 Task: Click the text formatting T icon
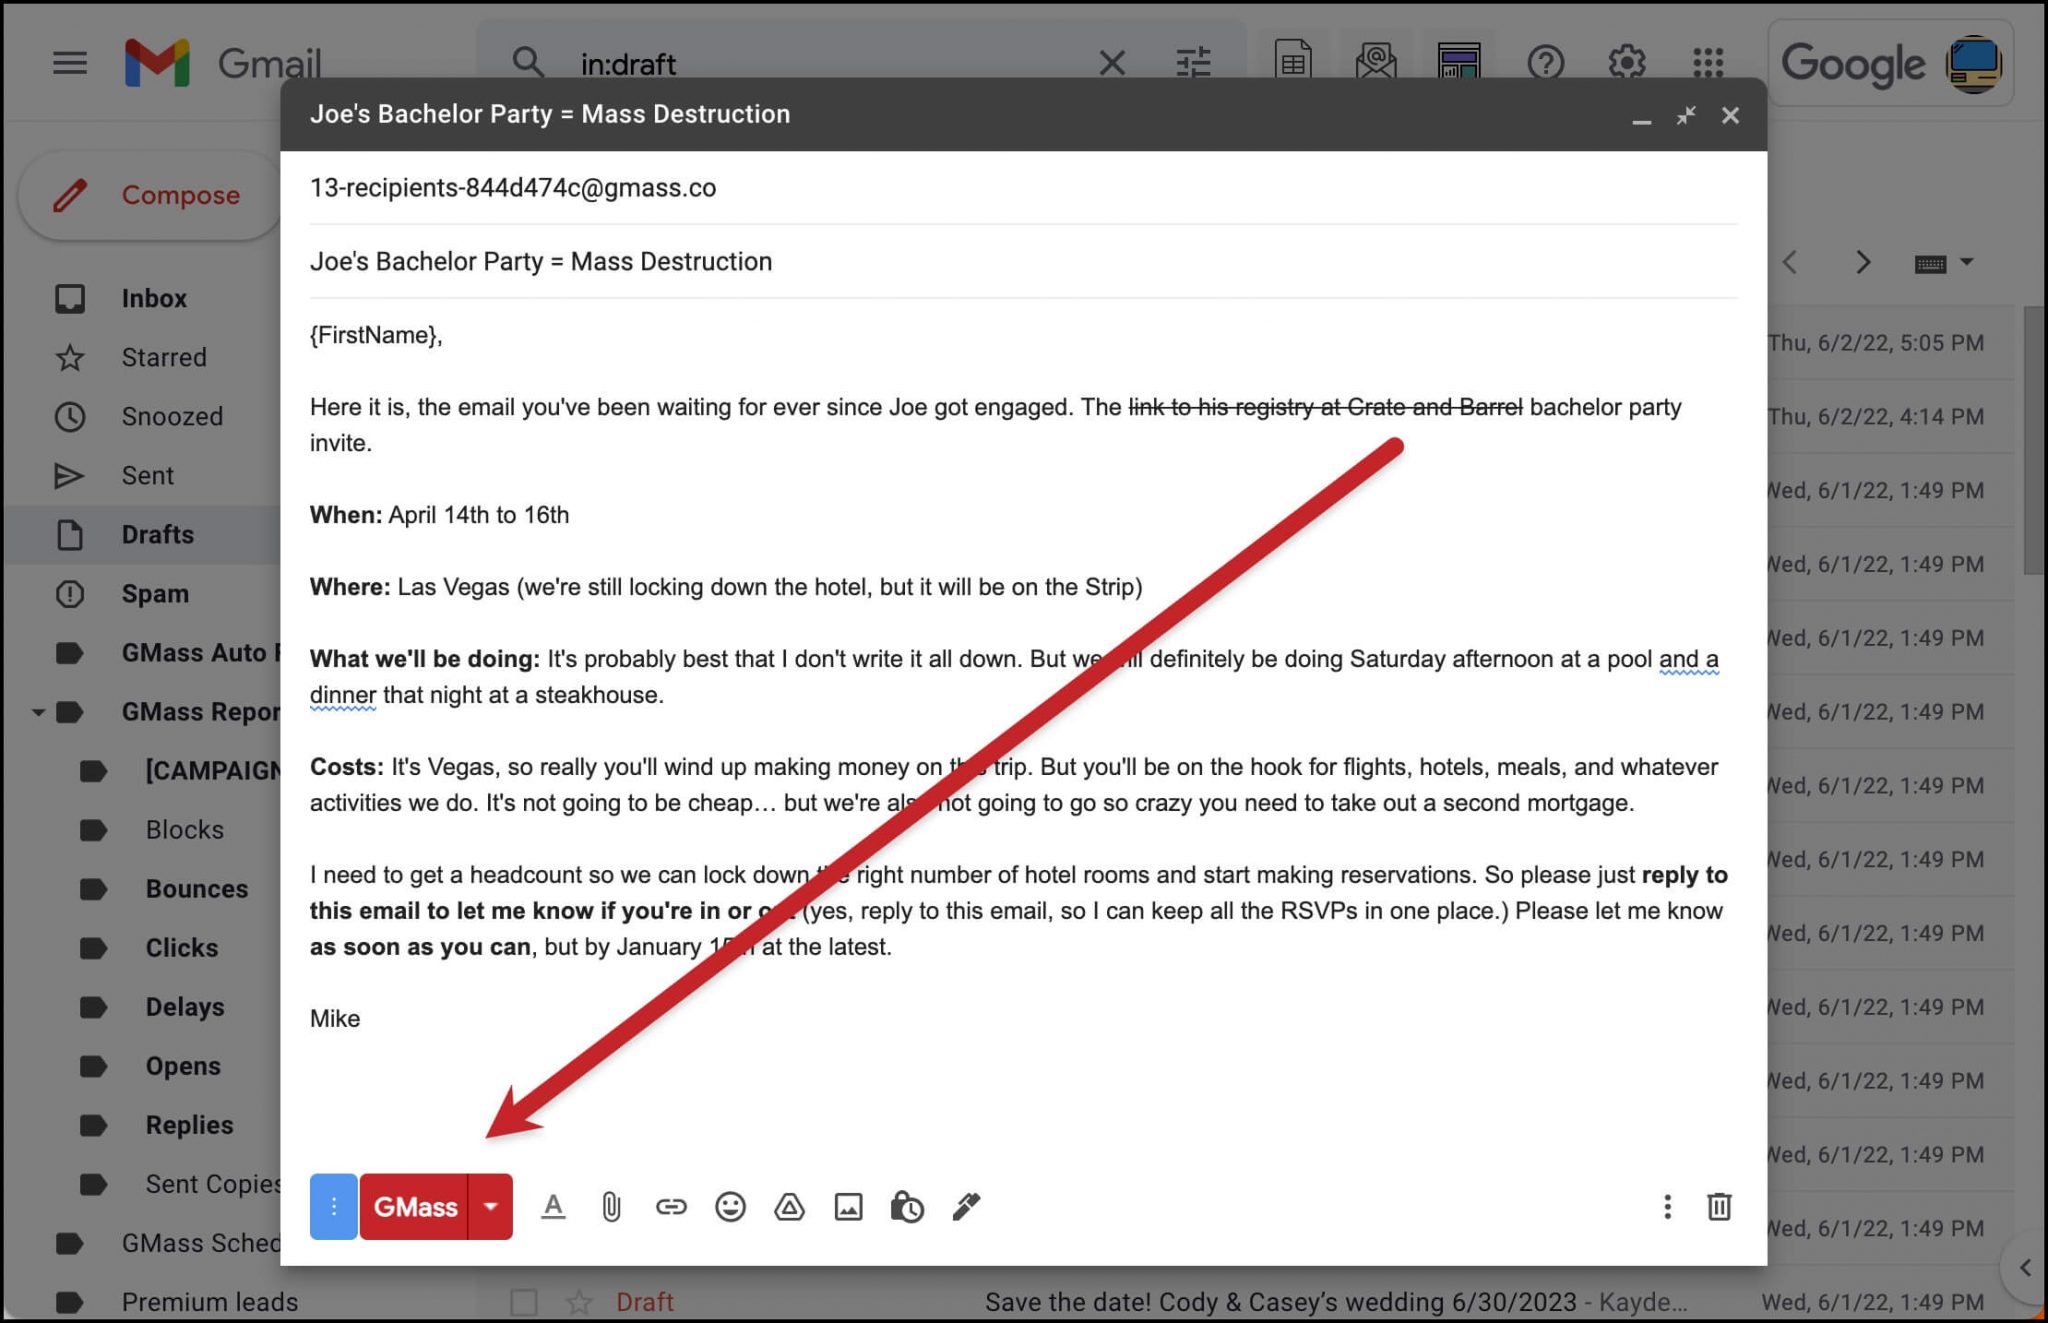[x=551, y=1207]
